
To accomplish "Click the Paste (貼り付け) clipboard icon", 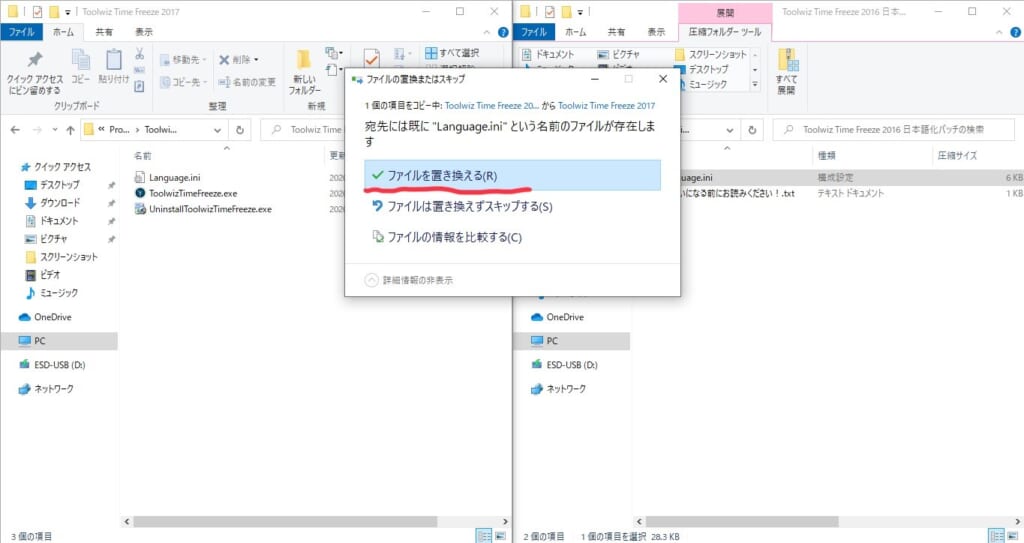I will [114, 66].
